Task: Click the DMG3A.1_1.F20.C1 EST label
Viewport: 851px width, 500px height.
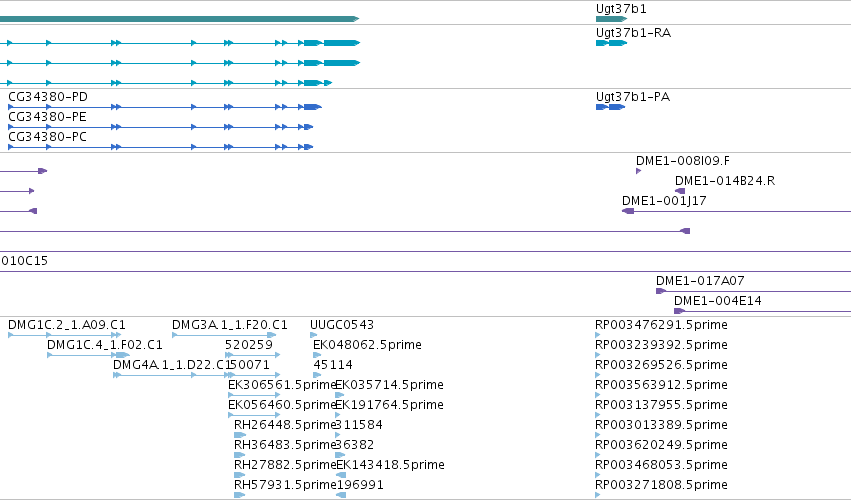Action: 230,325
